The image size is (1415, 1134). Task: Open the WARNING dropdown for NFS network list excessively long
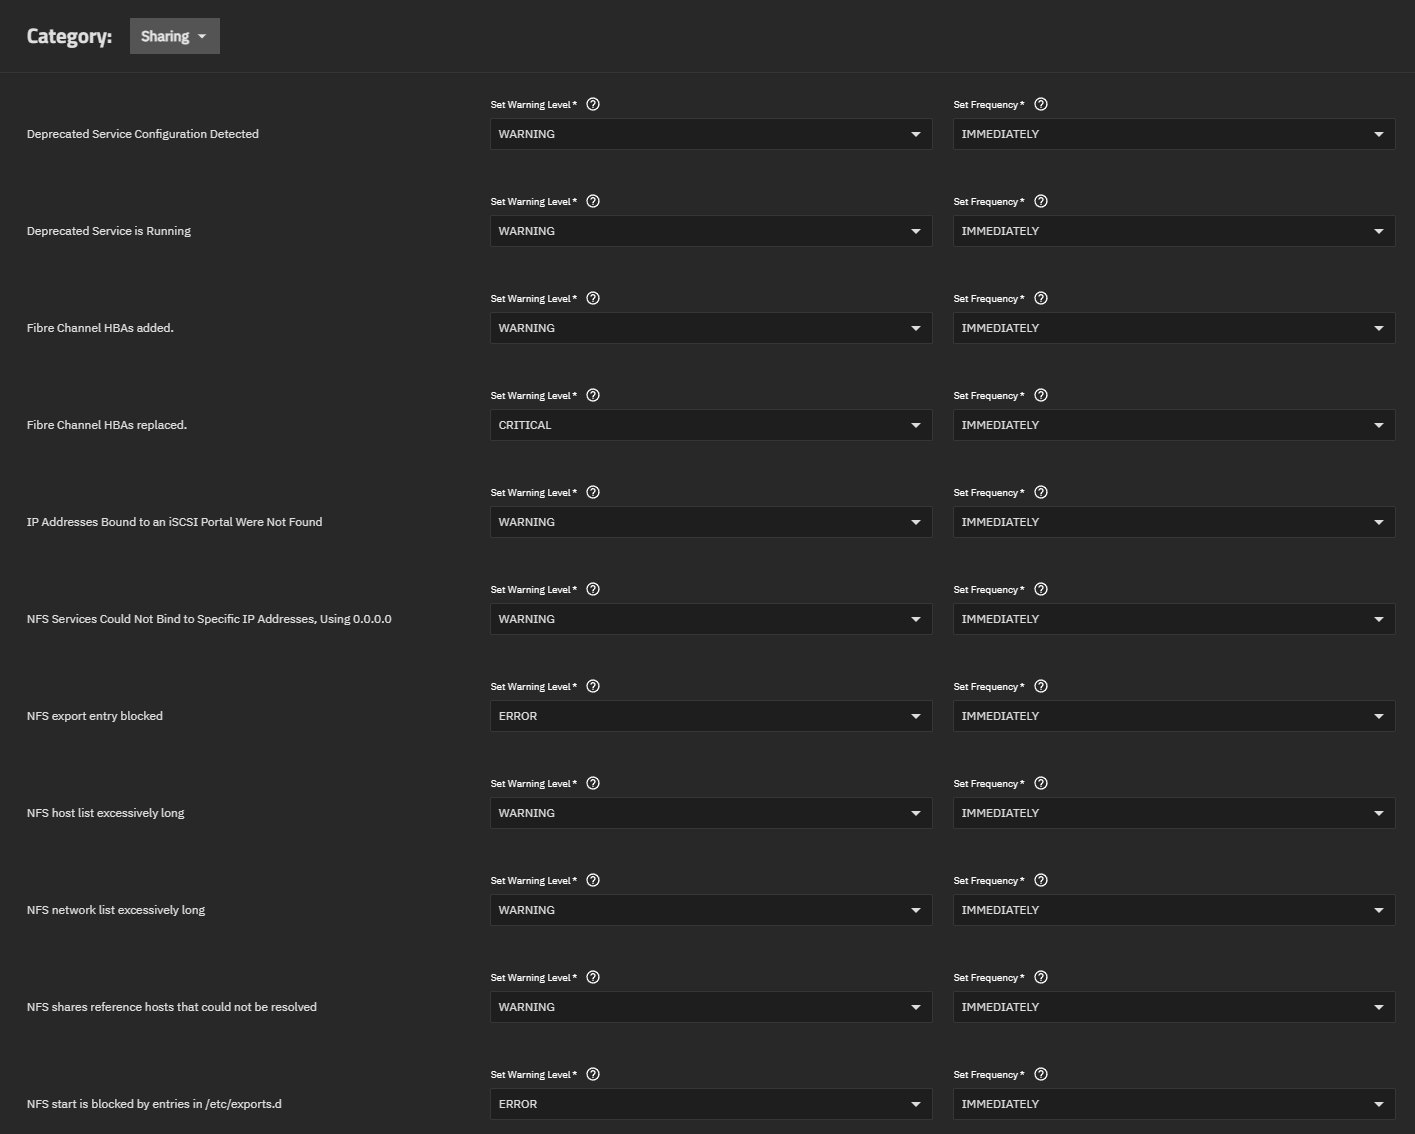(710, 910)
